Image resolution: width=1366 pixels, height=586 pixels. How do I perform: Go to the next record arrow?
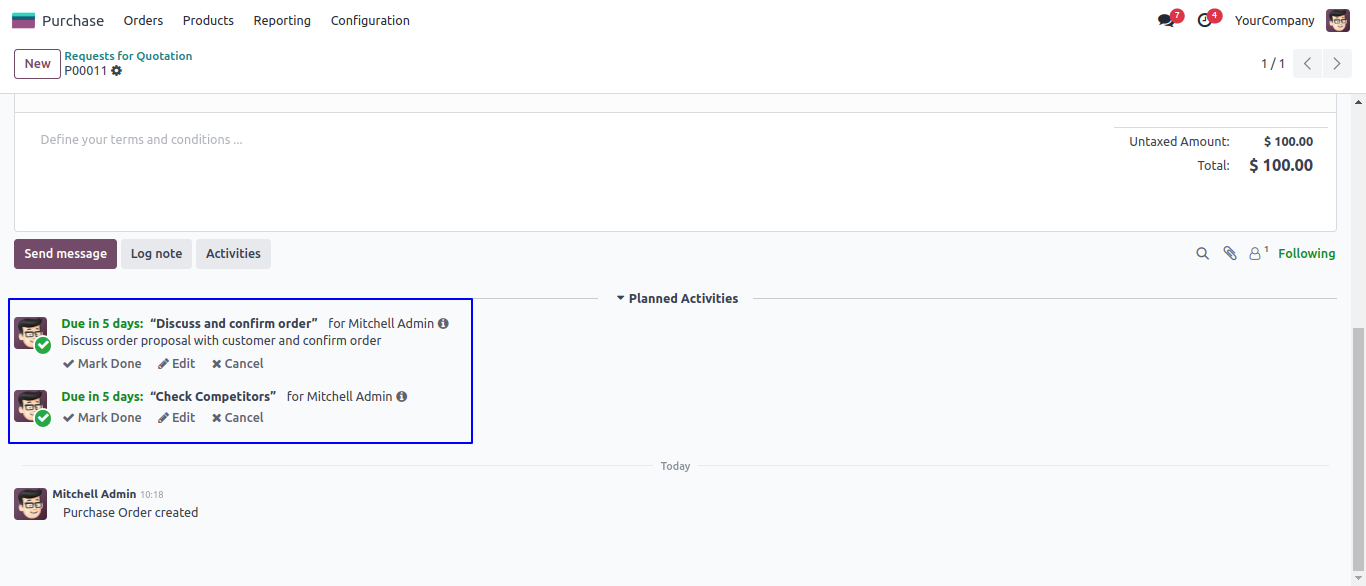tap(1337, 64)
